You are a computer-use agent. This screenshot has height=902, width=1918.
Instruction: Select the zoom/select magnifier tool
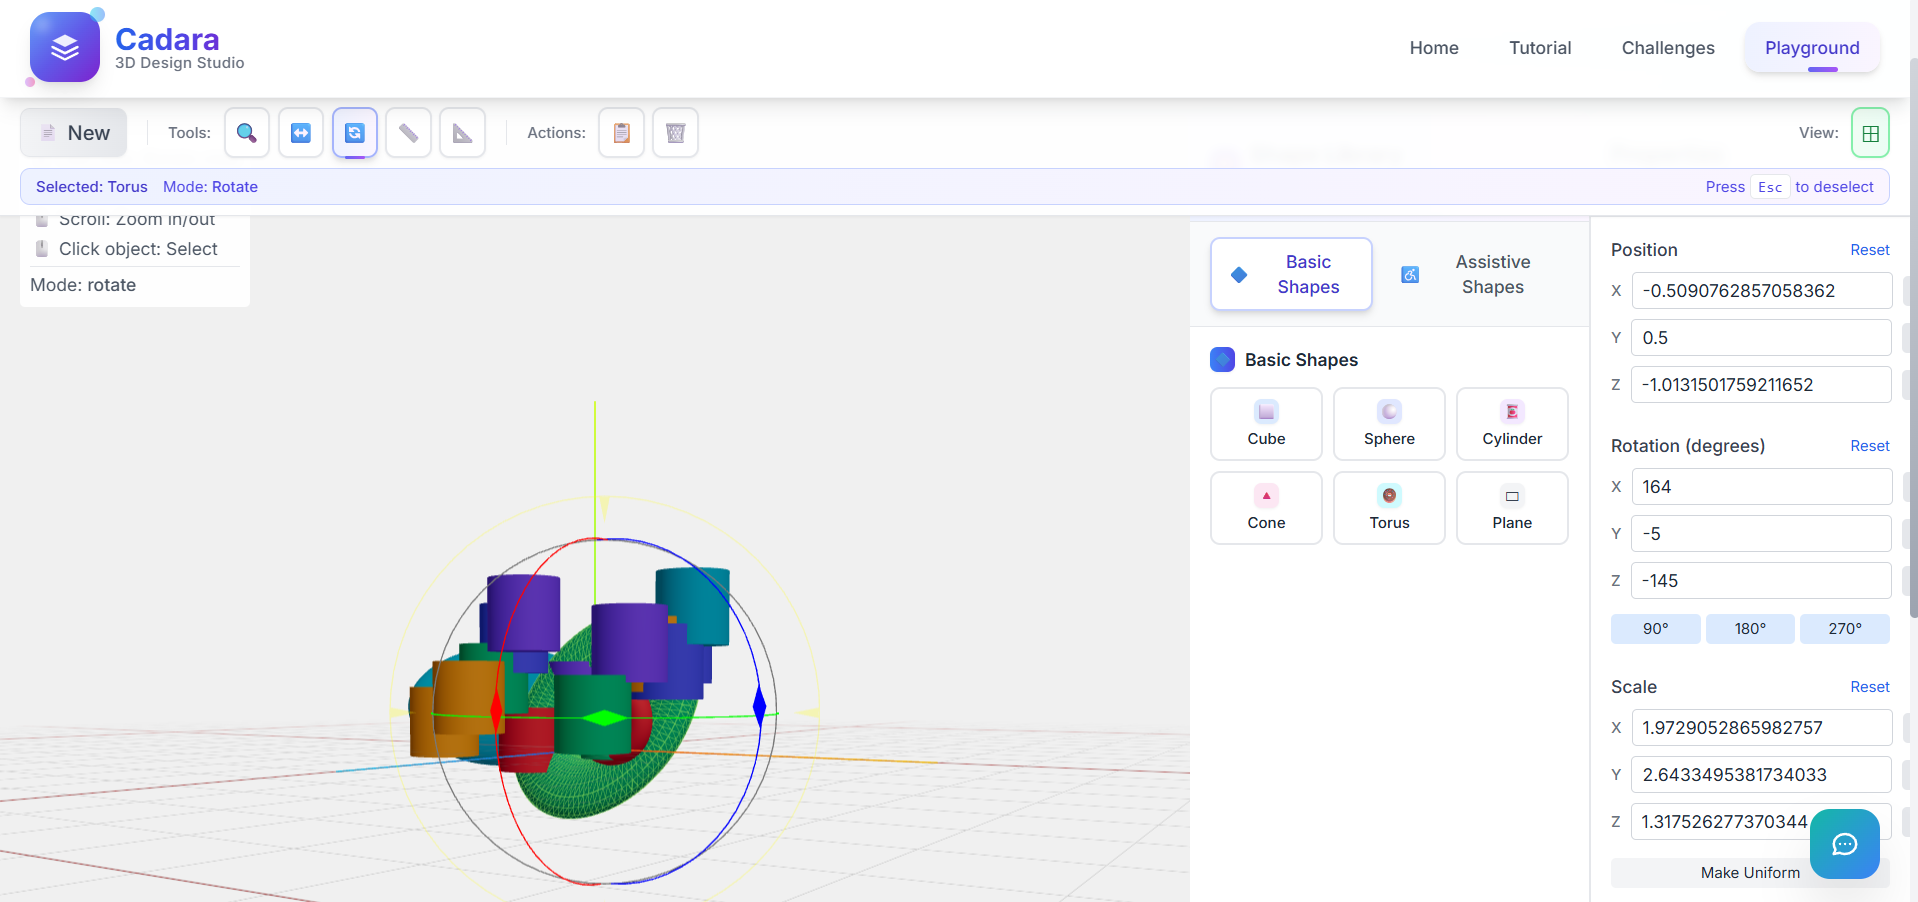[x=246, y=132]
